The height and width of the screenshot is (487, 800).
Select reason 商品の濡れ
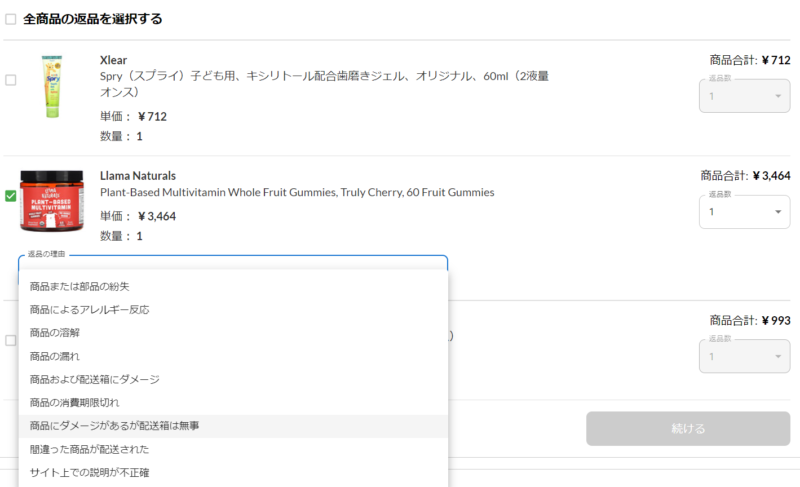233,356
